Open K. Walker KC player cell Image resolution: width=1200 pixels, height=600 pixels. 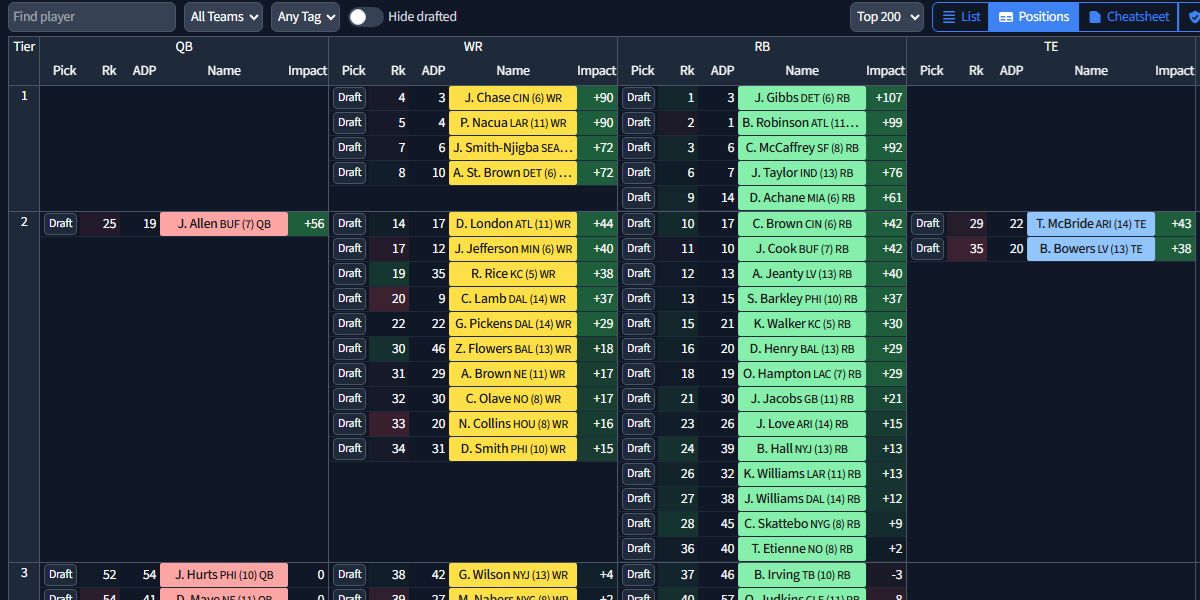pyautogui.click(x=802, y=324)
